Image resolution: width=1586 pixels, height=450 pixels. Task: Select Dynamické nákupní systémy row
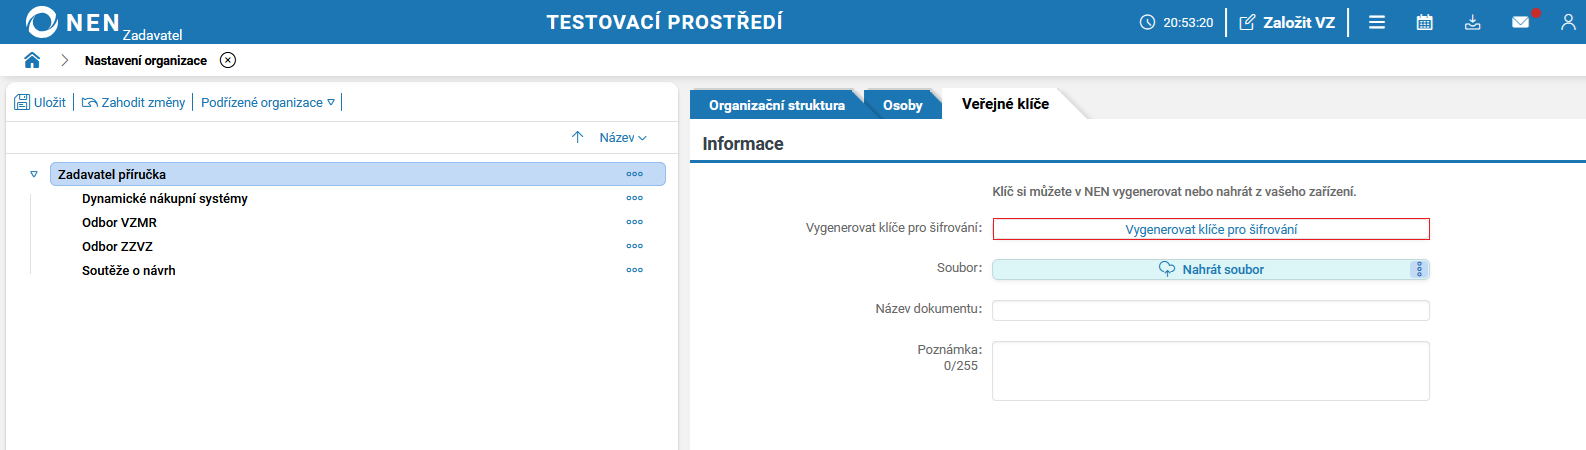pyautogui.click(x=165, y=198)
